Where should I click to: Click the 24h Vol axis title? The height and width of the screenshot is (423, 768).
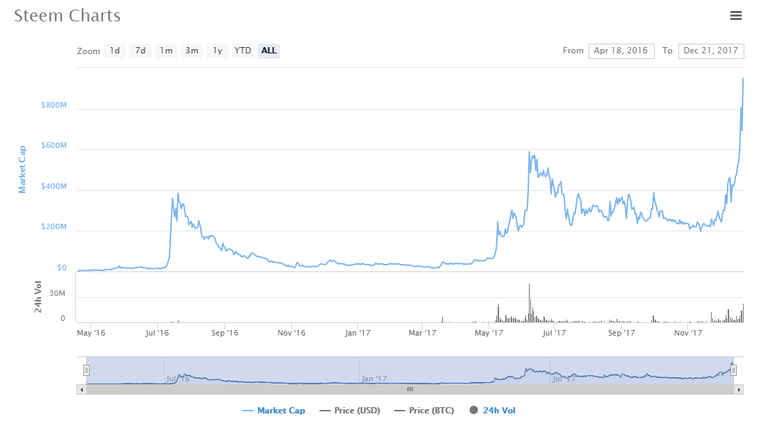pyautogui.click(x=38, y=297)
